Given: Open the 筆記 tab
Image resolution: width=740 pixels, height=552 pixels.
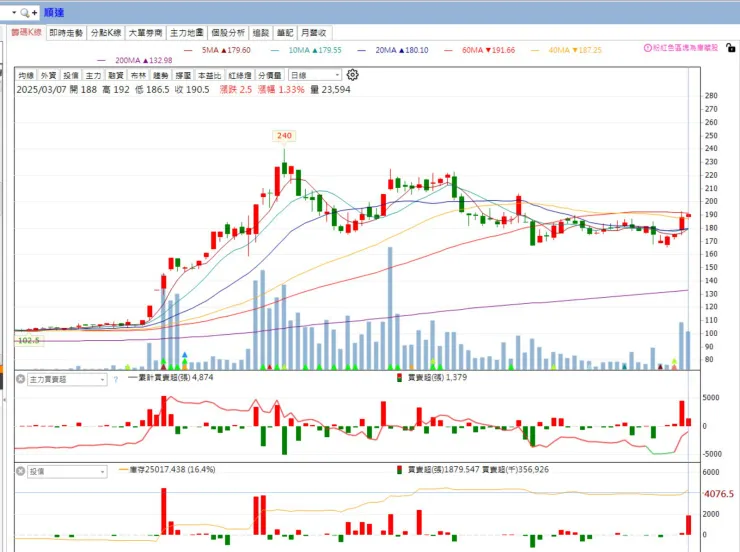Looking at the screenshot, I should click(285, 33).
